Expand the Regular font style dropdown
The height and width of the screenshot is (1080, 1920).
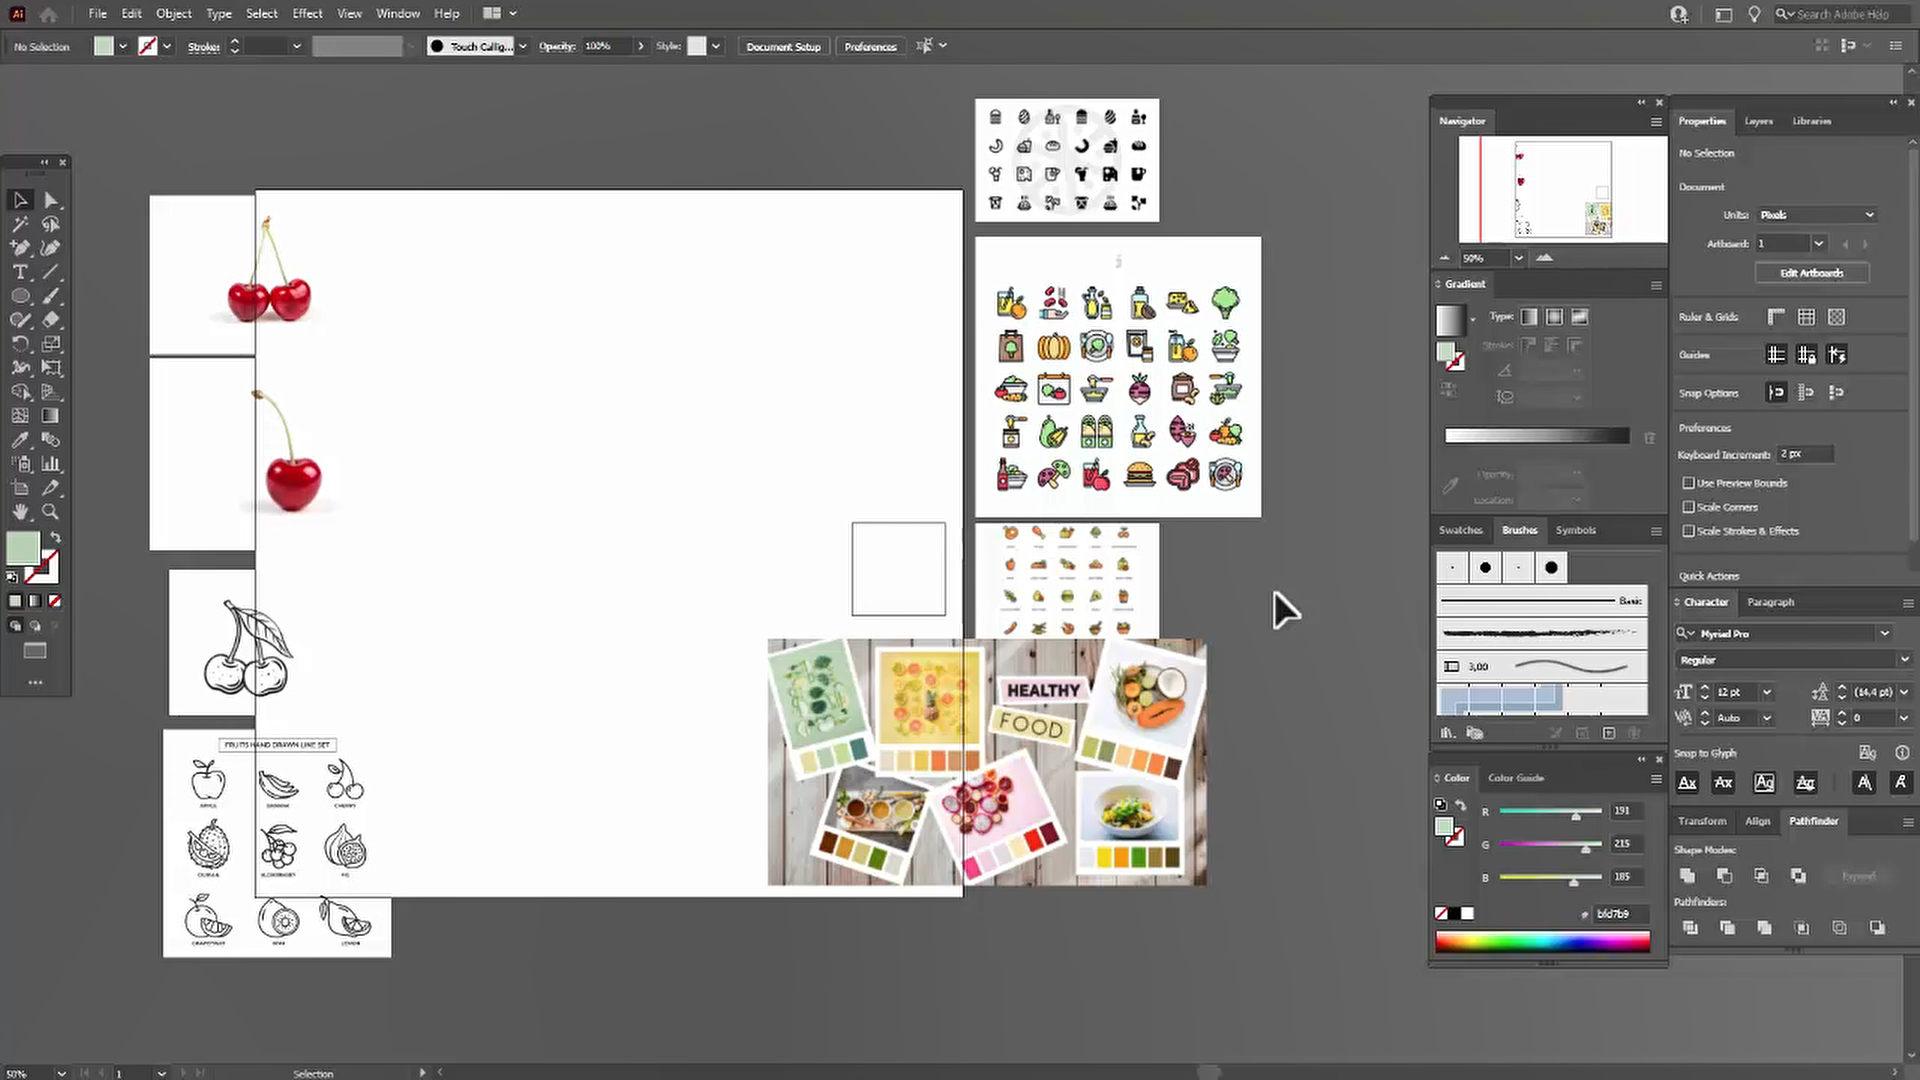1904,659
